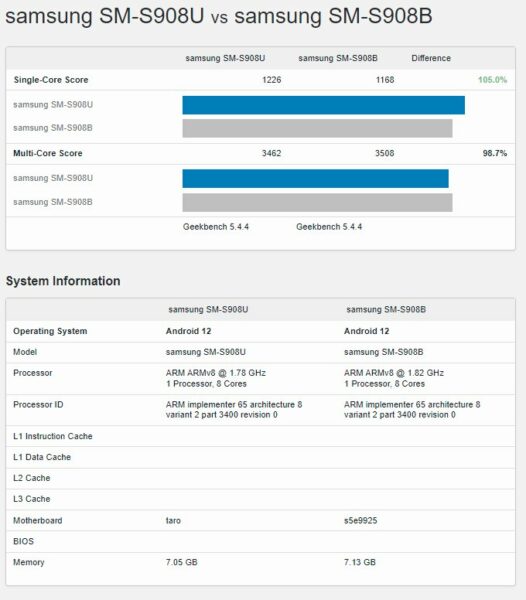
Task: Click the motherboard value s5e9925
Action: coord(360,520)
